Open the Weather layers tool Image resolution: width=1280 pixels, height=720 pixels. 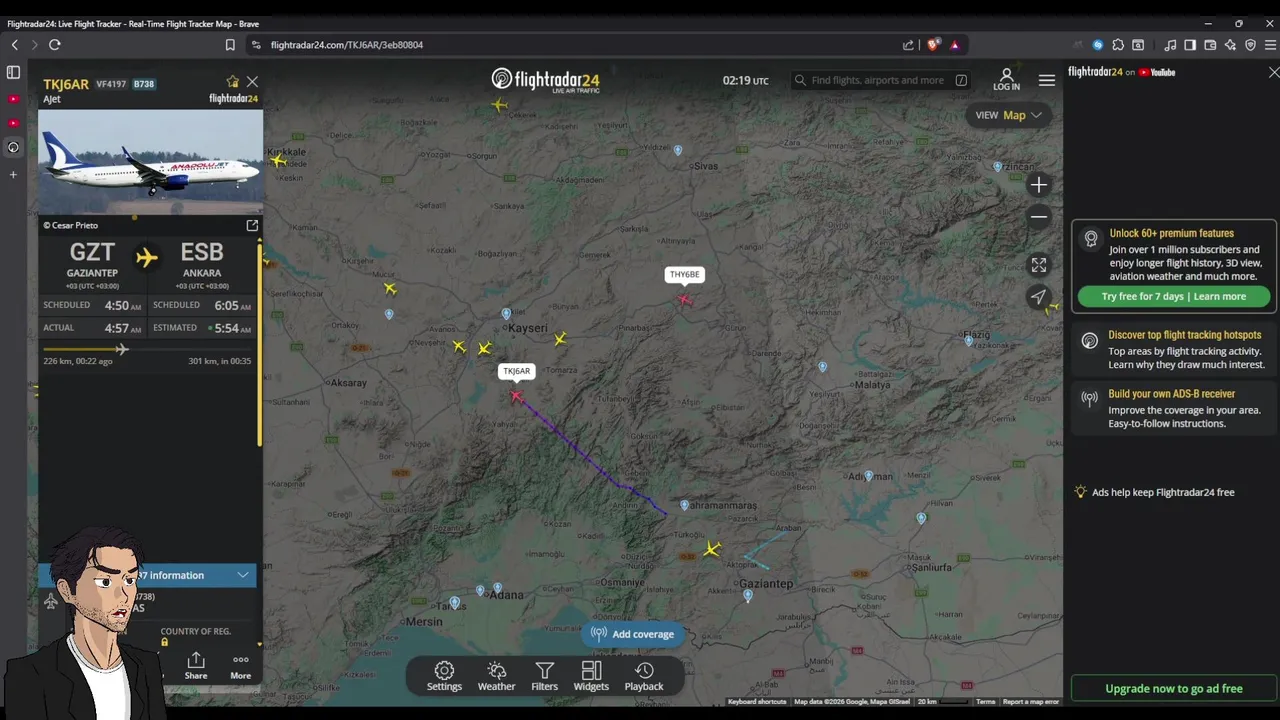point(496,676)
